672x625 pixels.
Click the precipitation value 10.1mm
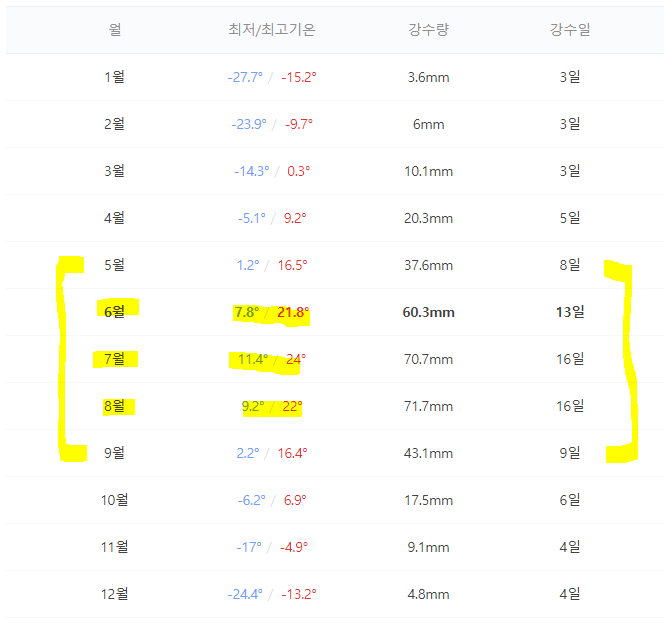click(x=429, y=171)
